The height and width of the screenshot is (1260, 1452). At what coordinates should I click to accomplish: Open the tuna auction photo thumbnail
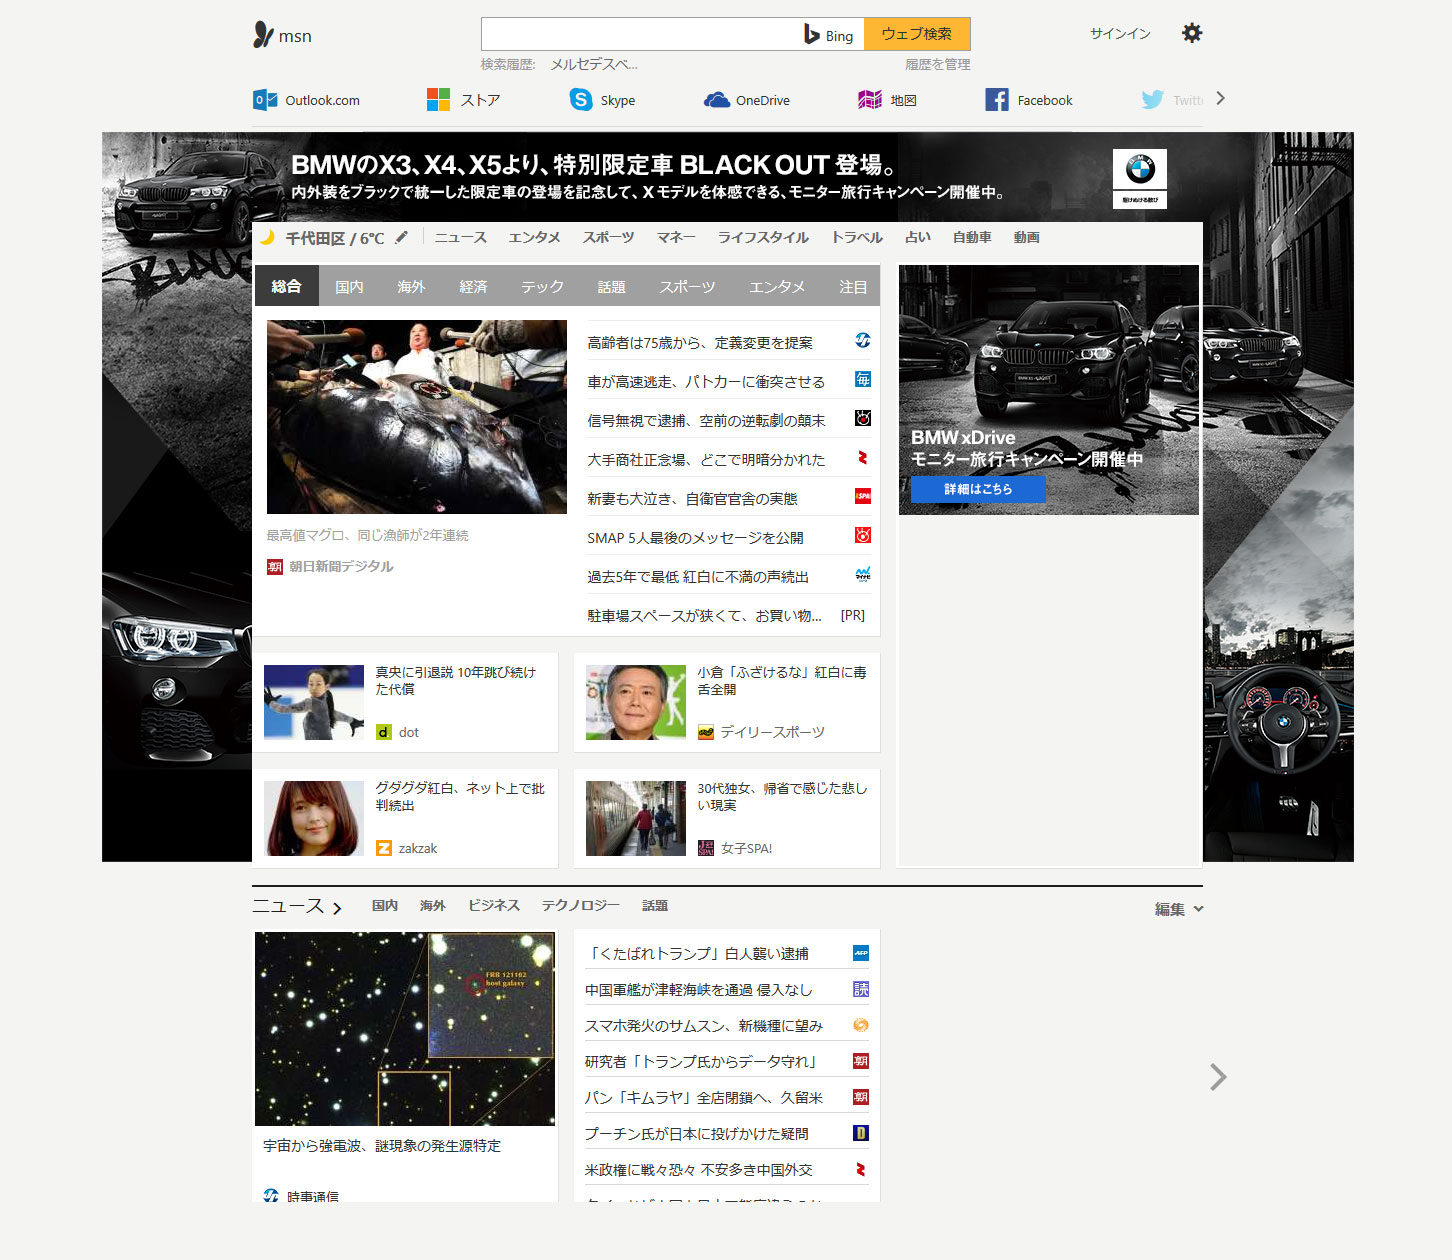(416, 417)
